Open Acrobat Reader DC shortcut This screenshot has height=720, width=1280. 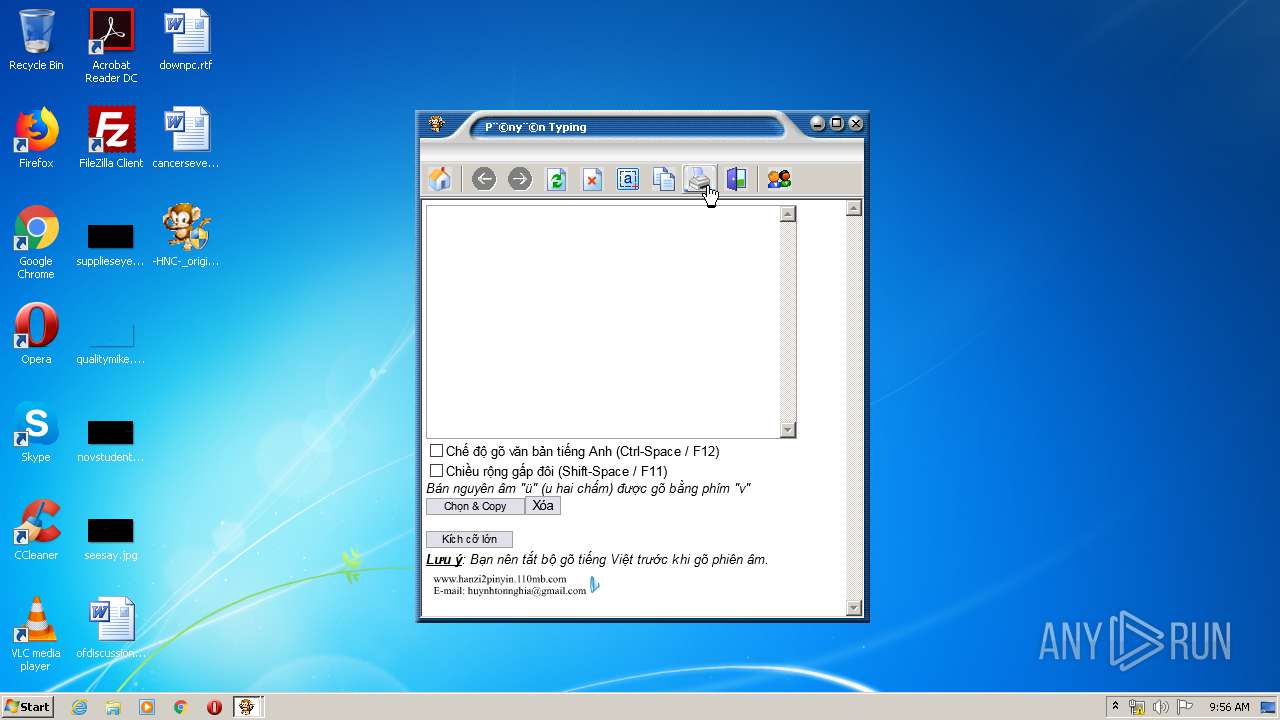[111, 46]
